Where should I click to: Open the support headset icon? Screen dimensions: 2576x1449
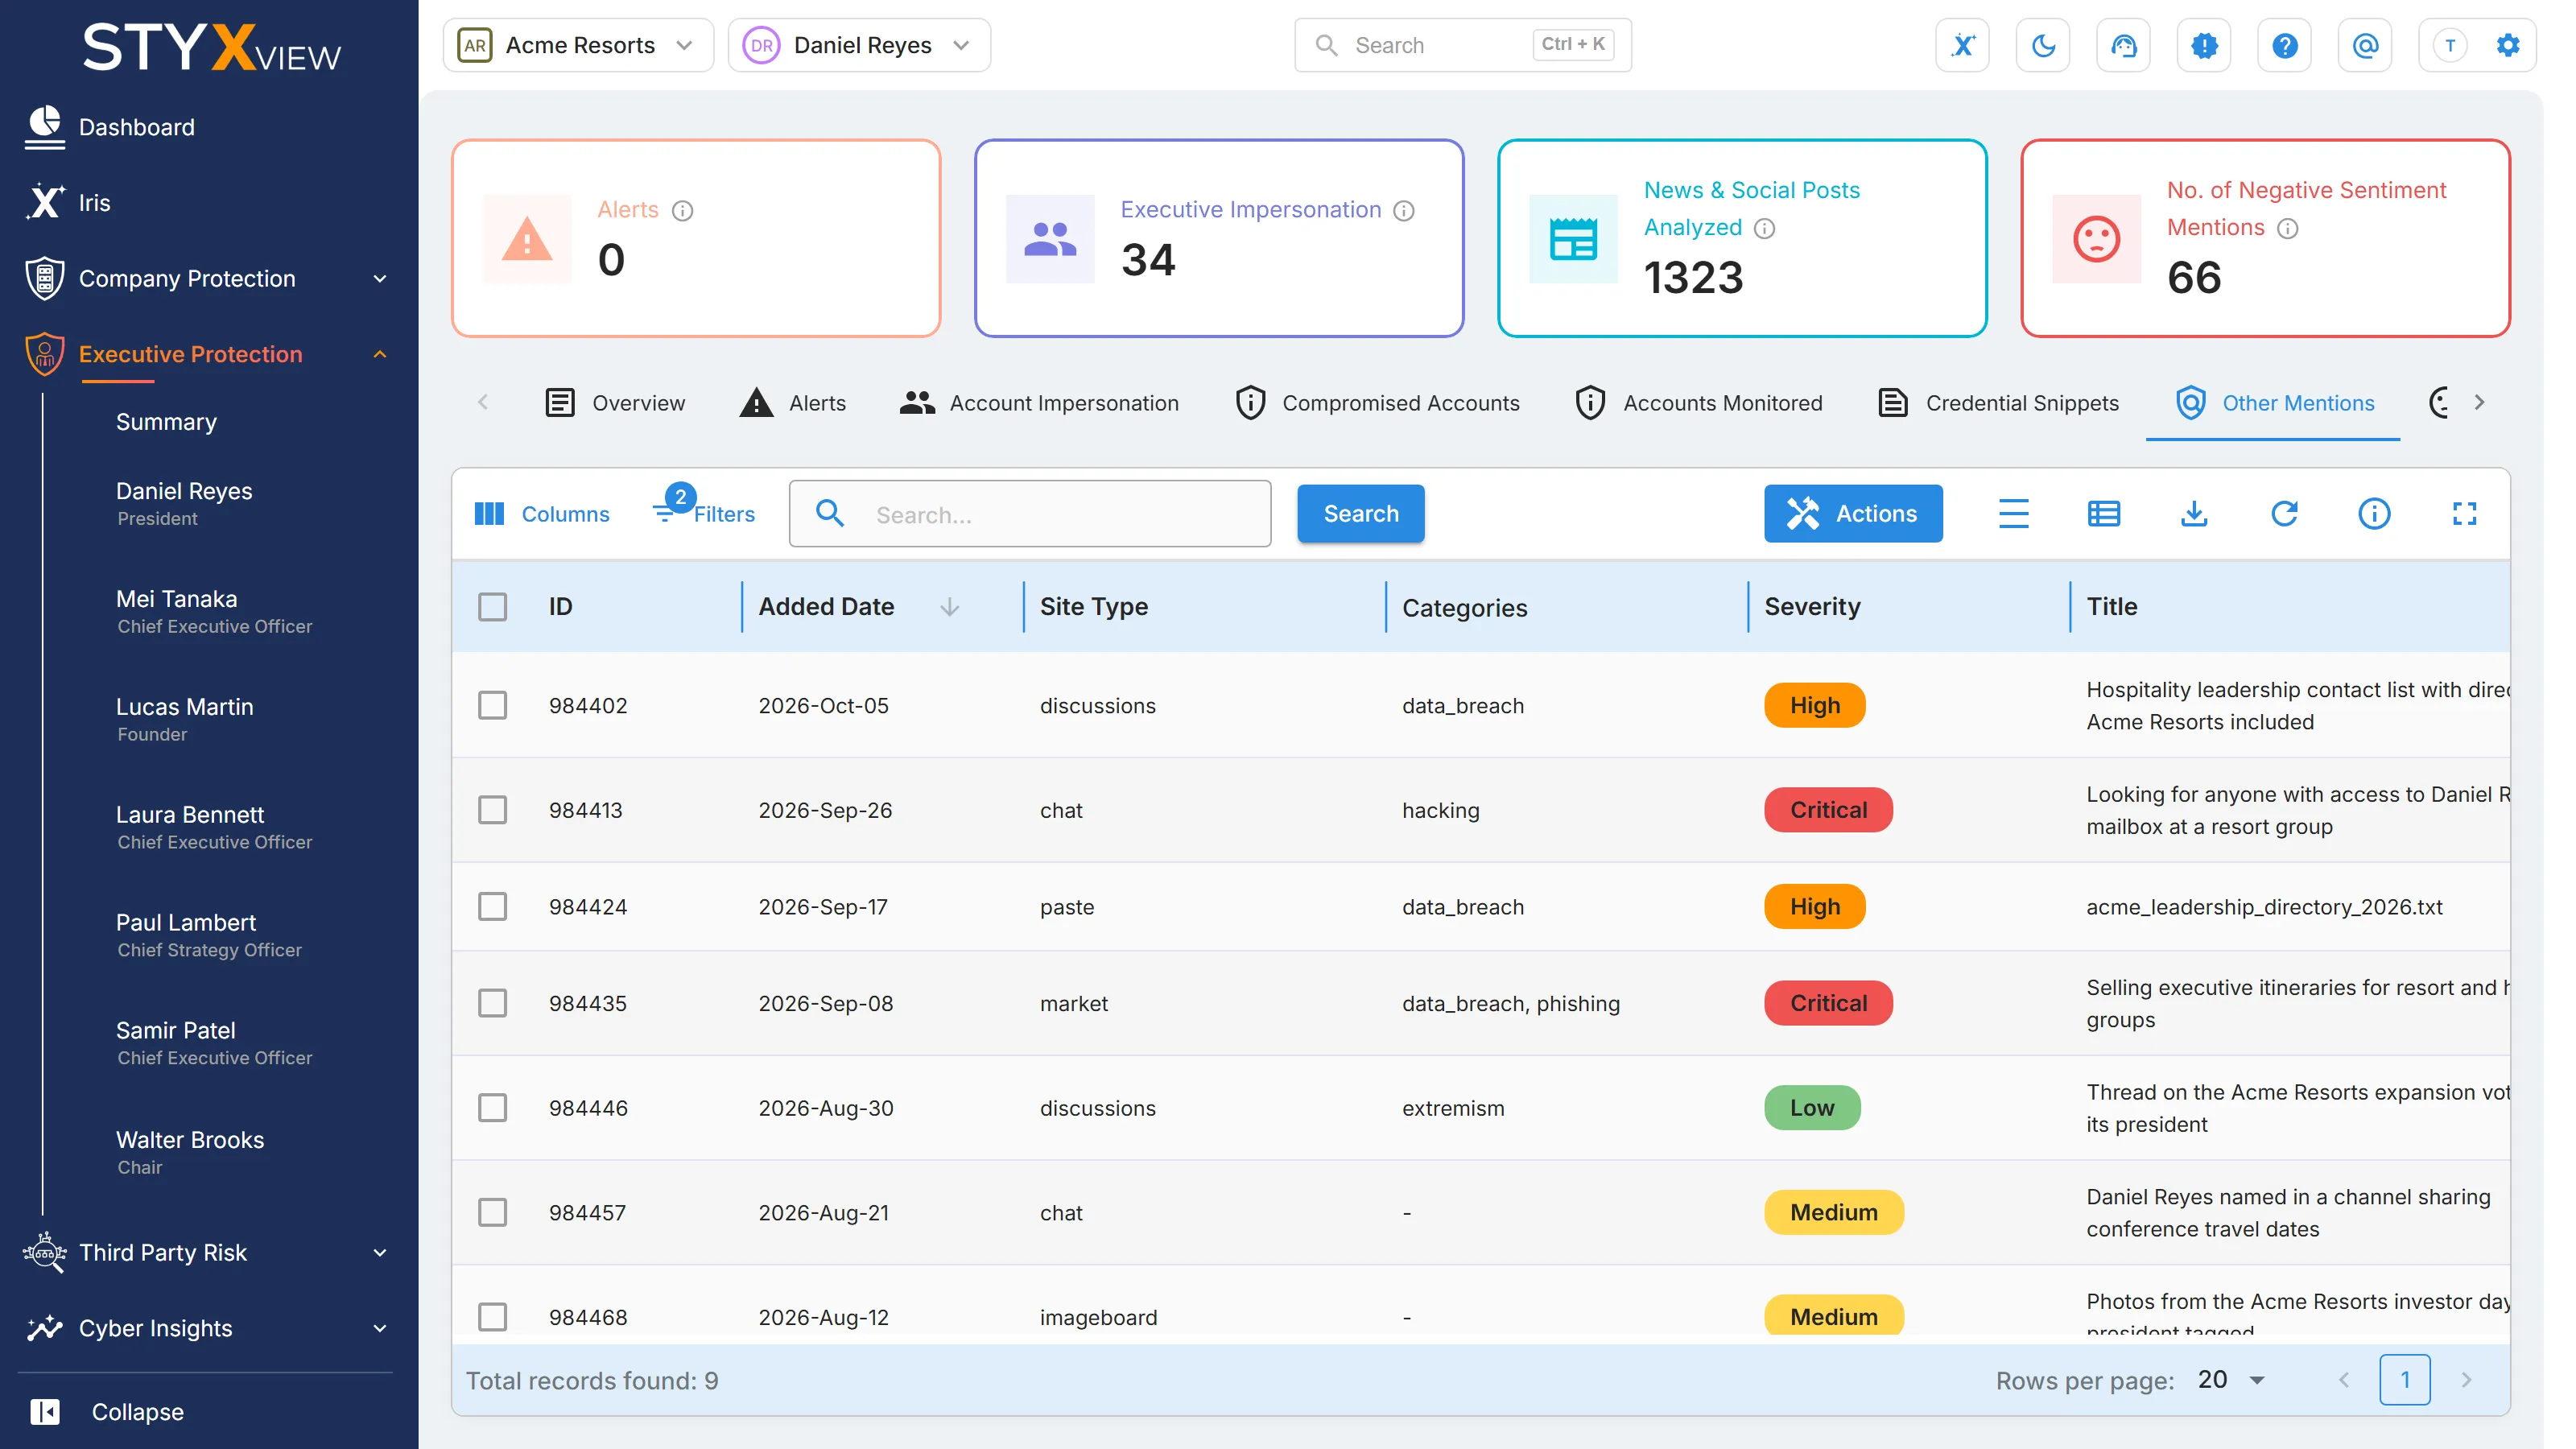point(2123,45)
